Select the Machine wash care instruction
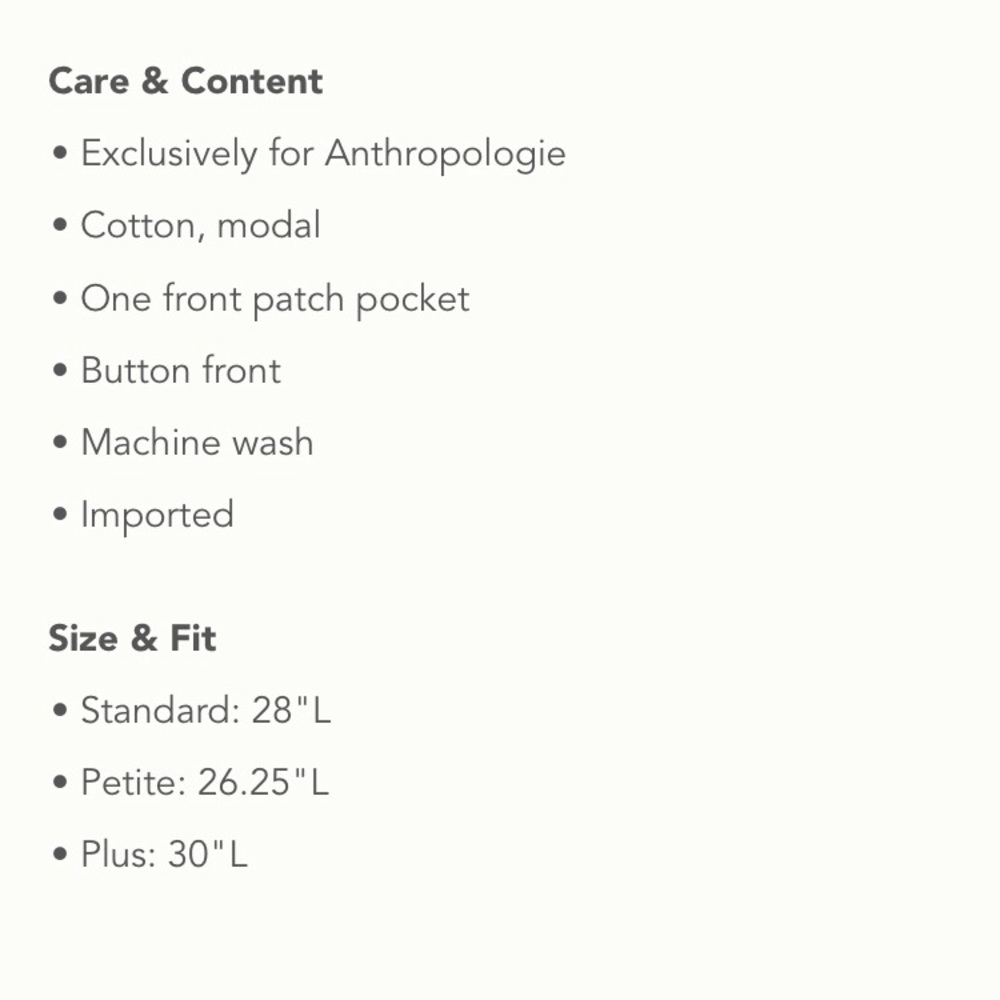The image size is (1000, 1000). (198, 442)
